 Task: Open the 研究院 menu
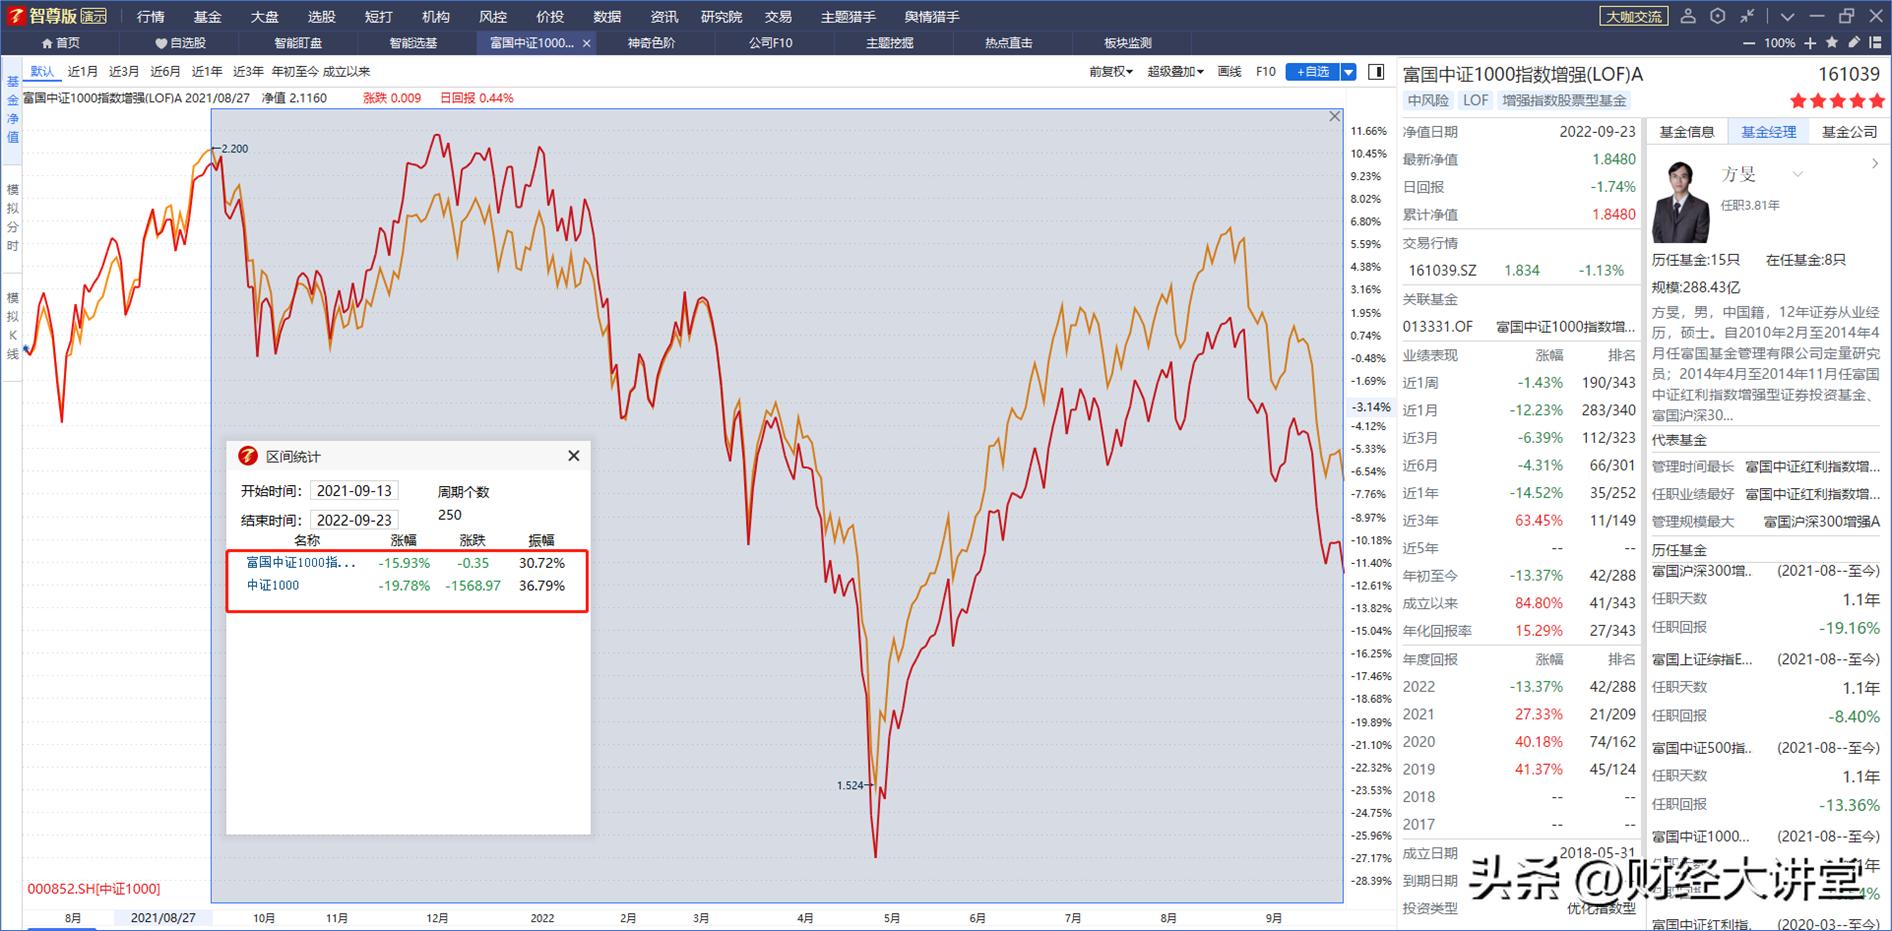click(x=721, y=16)
